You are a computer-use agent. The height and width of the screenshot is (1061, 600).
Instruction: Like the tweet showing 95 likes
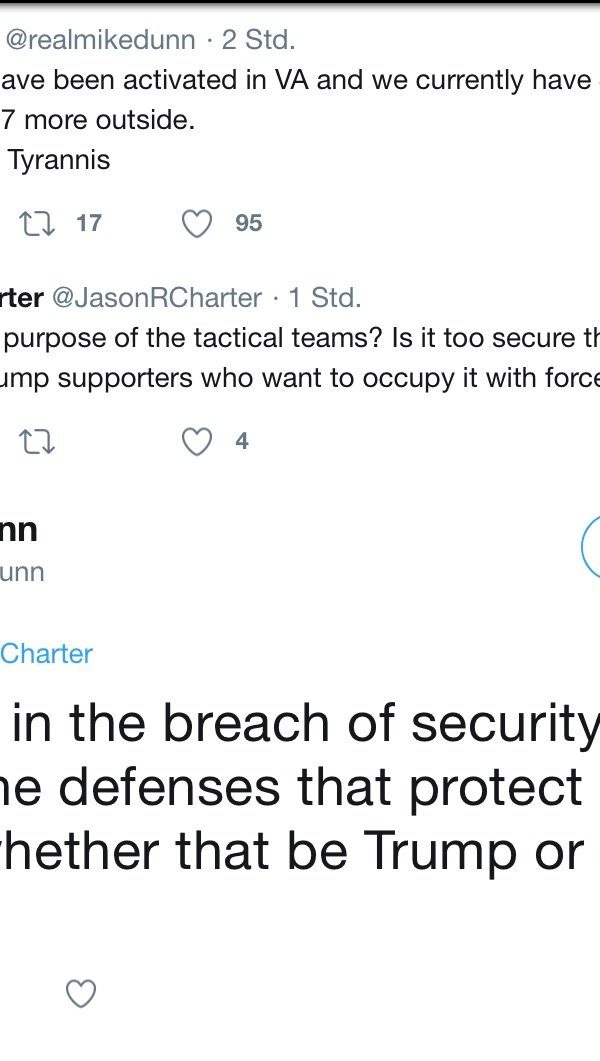[197, 223]
